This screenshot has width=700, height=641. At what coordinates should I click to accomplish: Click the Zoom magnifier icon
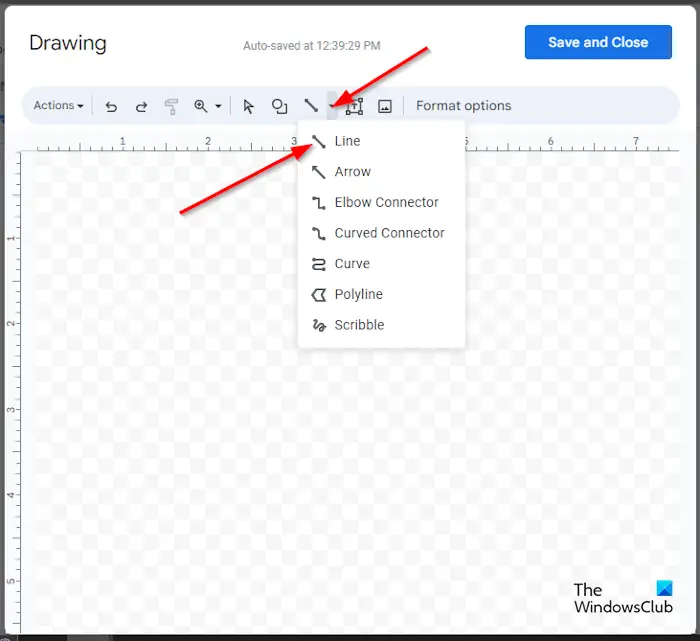[201, 106]
